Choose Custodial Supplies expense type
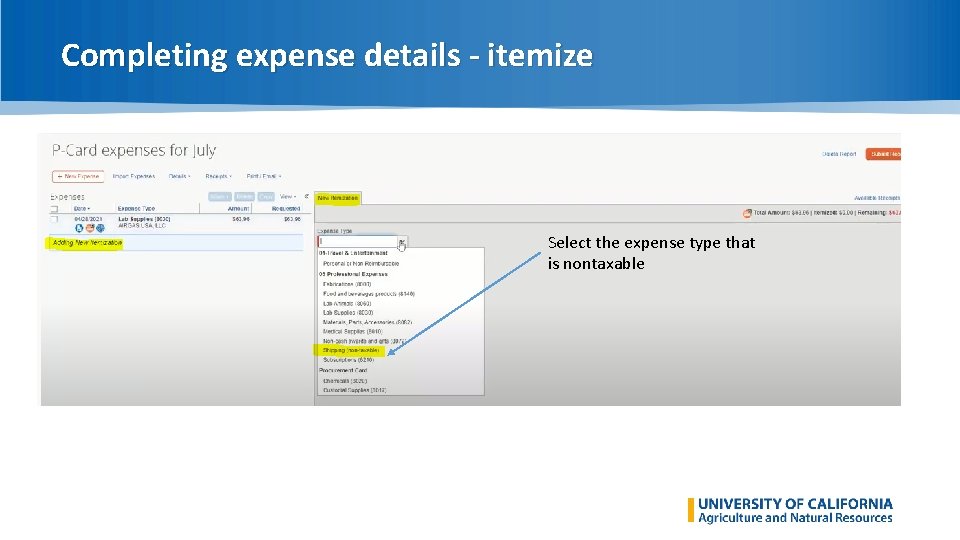Screen dimensions: 960x540 pos(354,390)
